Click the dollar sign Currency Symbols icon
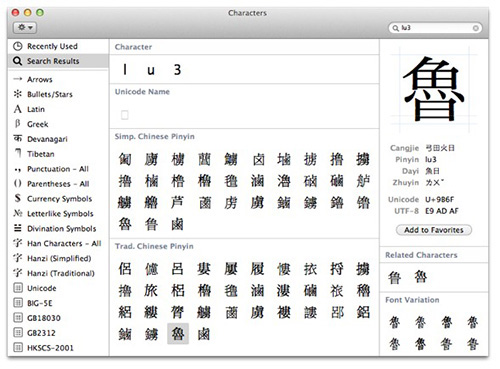Viewport: 500px width, 369px height. 17,198
